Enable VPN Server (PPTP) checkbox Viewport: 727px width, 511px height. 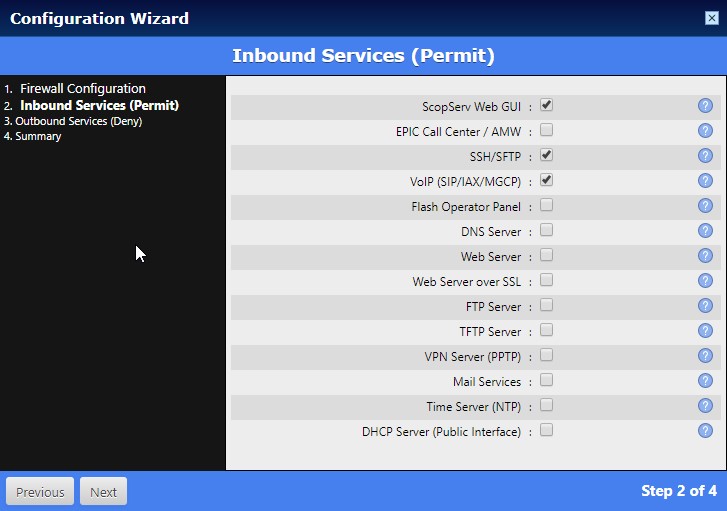[547, 355]
